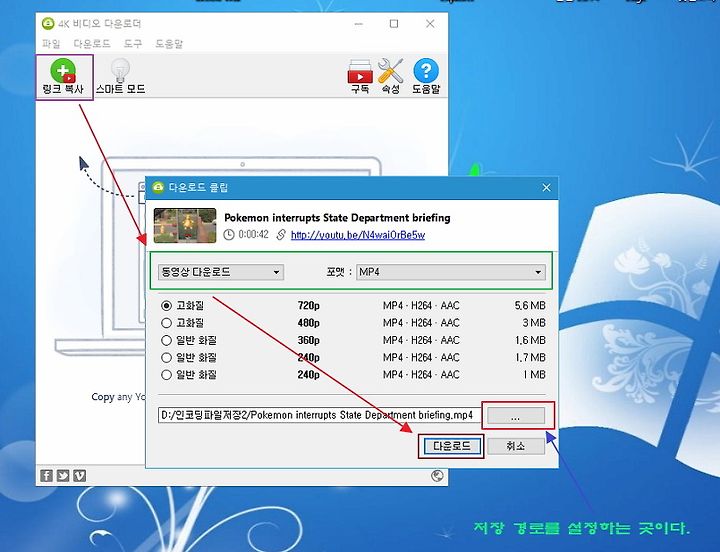720x552 pixels.
Task: Click the 다운로드 button in dialog
Action: point(451,446)
